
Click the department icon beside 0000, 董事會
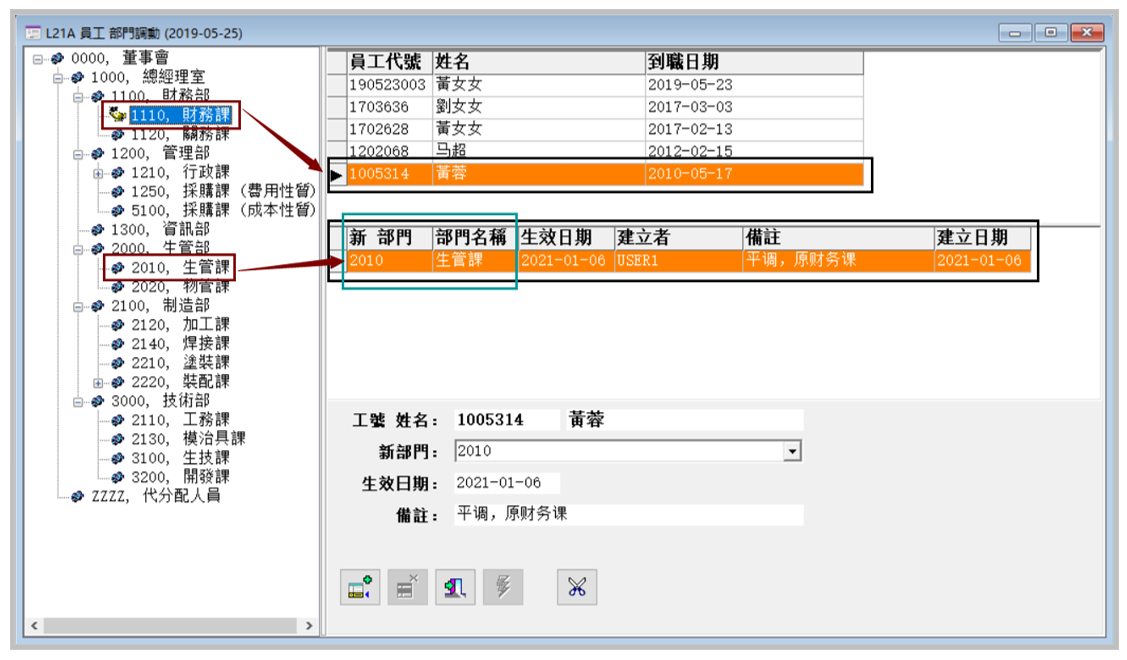tap(58, 59)
